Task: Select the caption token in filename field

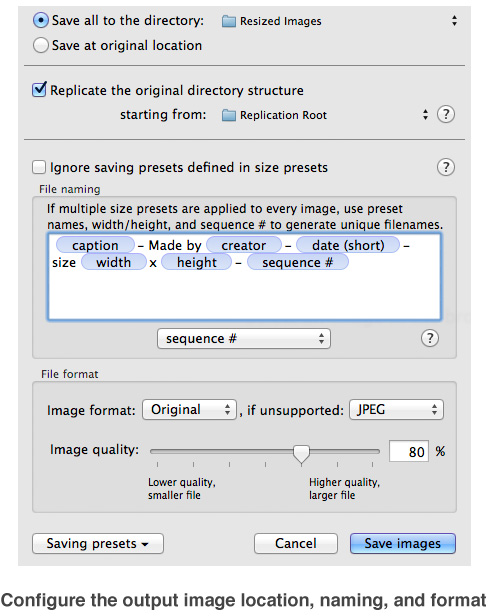Action: tap(95, 245)
